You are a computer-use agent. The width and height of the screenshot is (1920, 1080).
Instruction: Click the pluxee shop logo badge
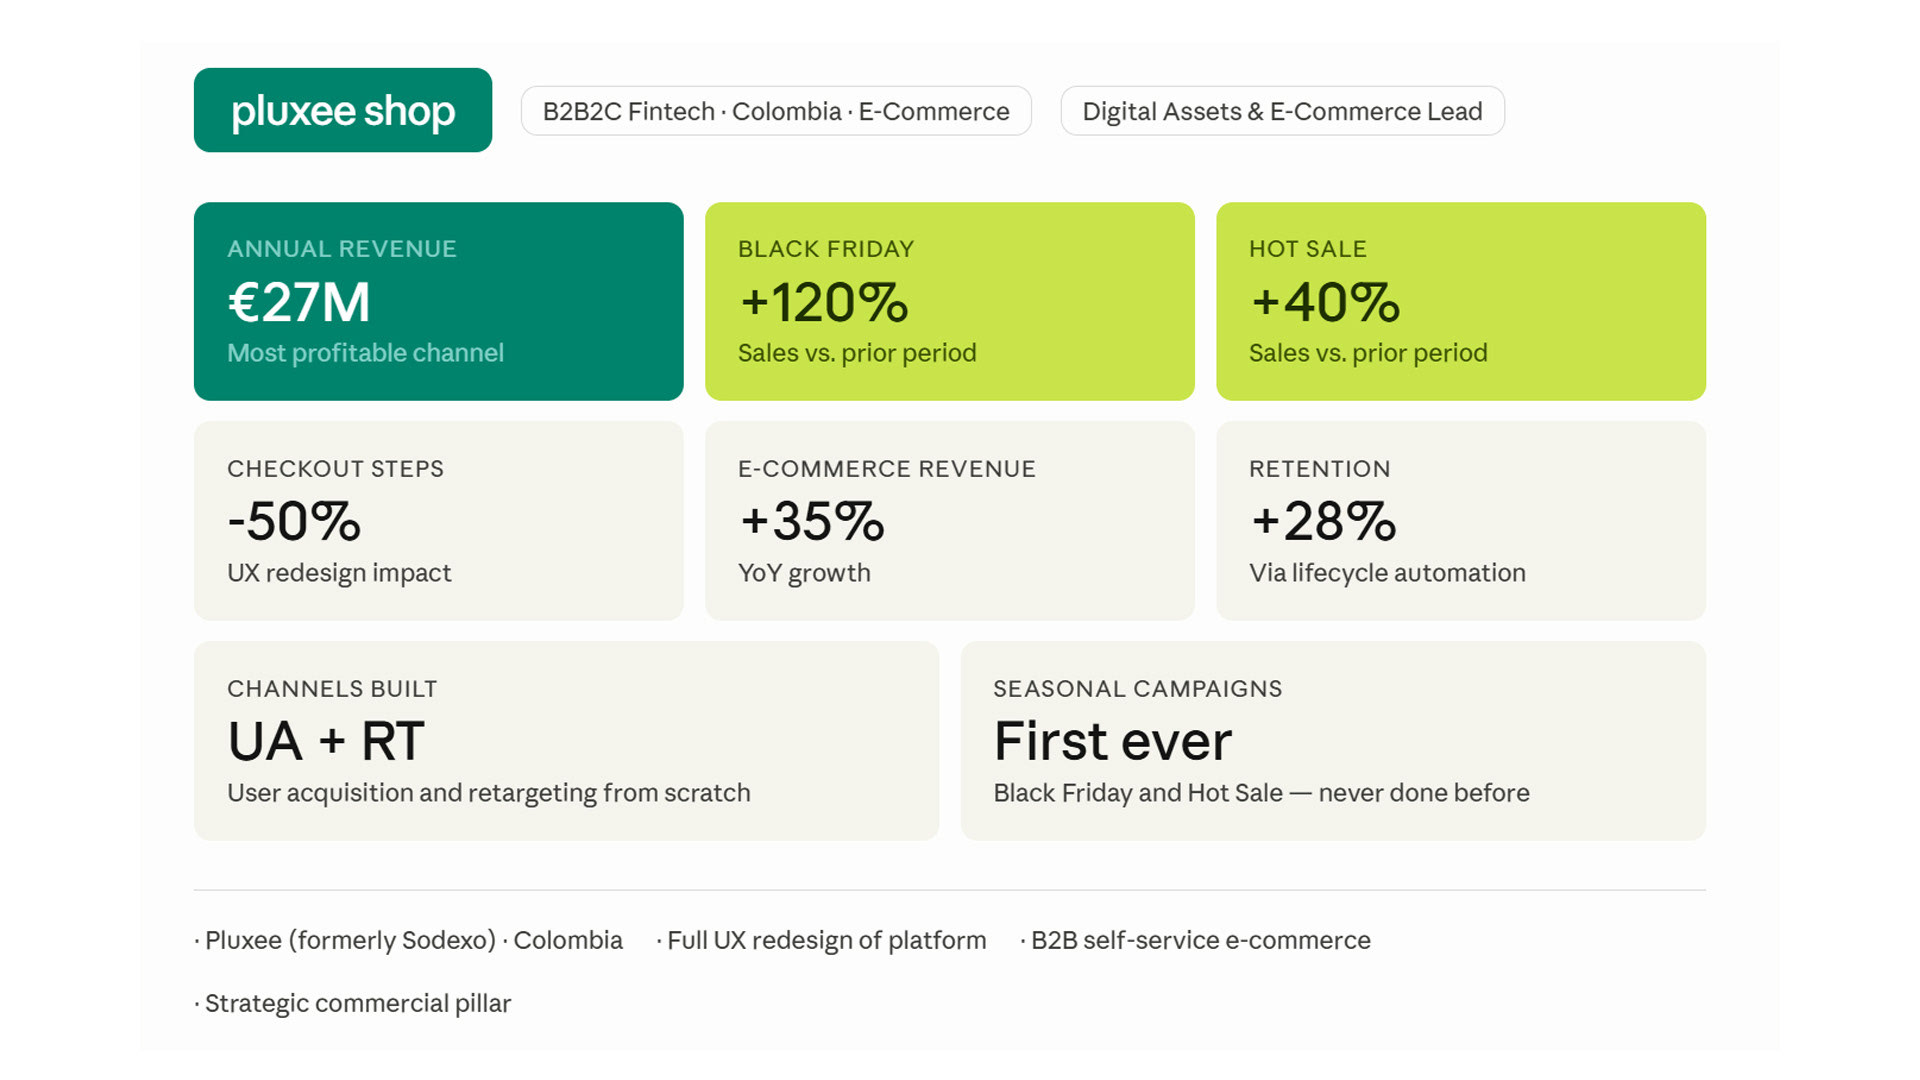coord(342,110)
